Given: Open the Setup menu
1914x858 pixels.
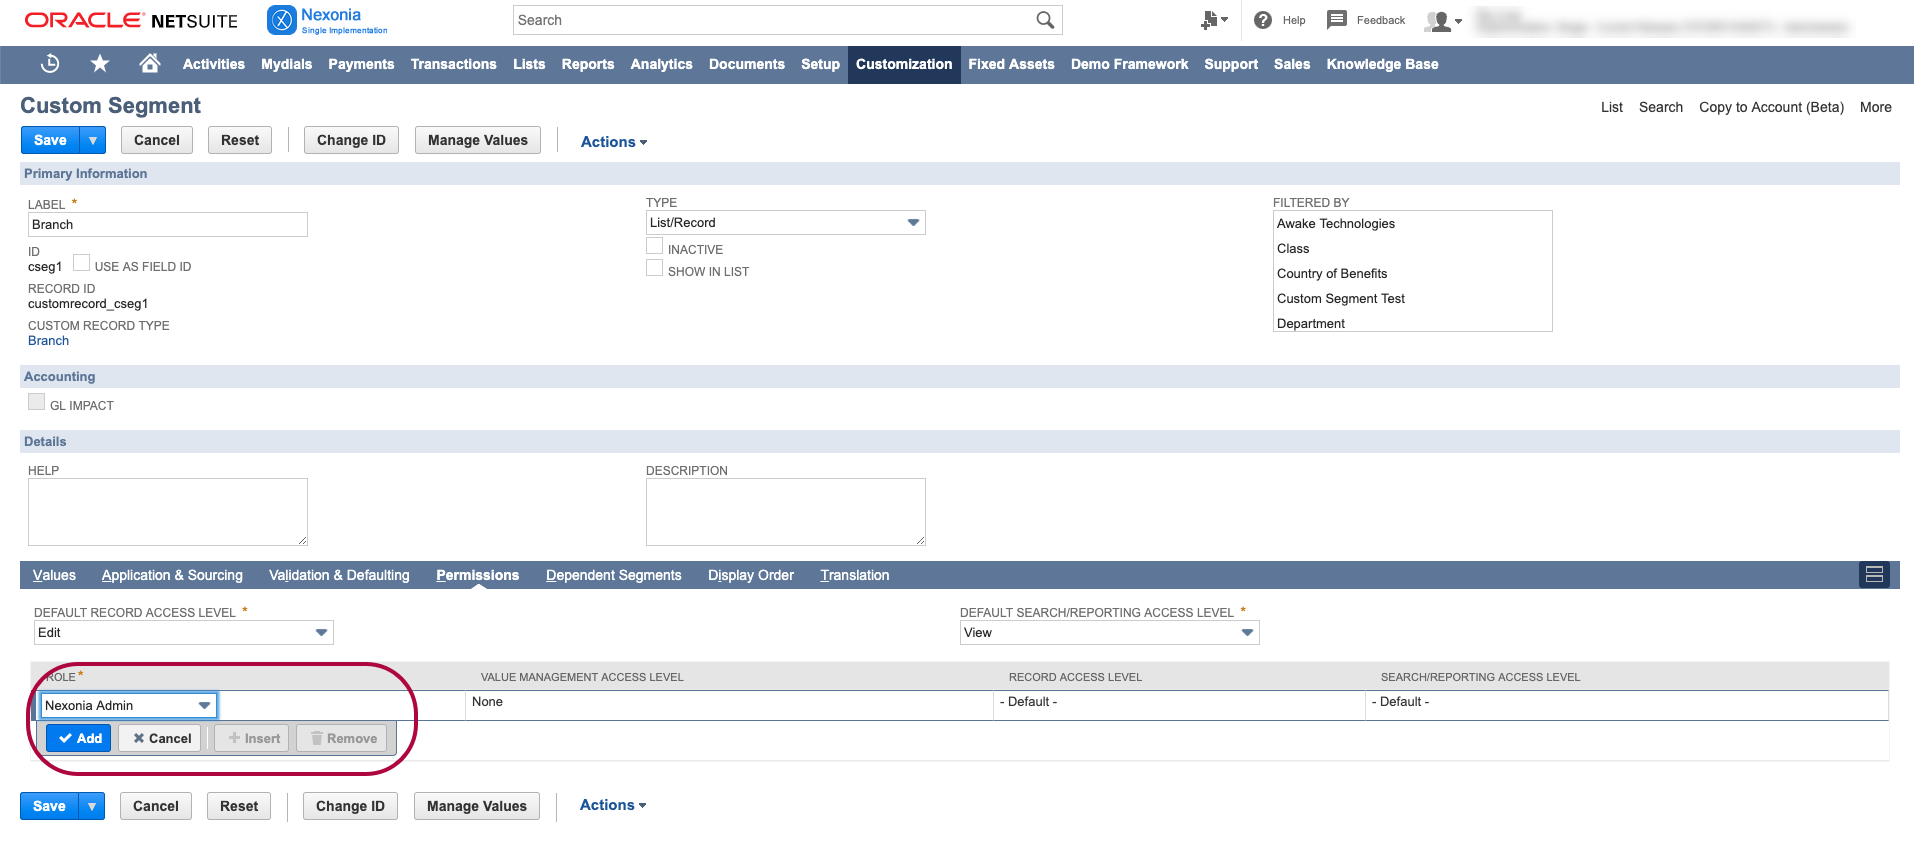Looking at the screenshot, I should [x=820, y=64].
